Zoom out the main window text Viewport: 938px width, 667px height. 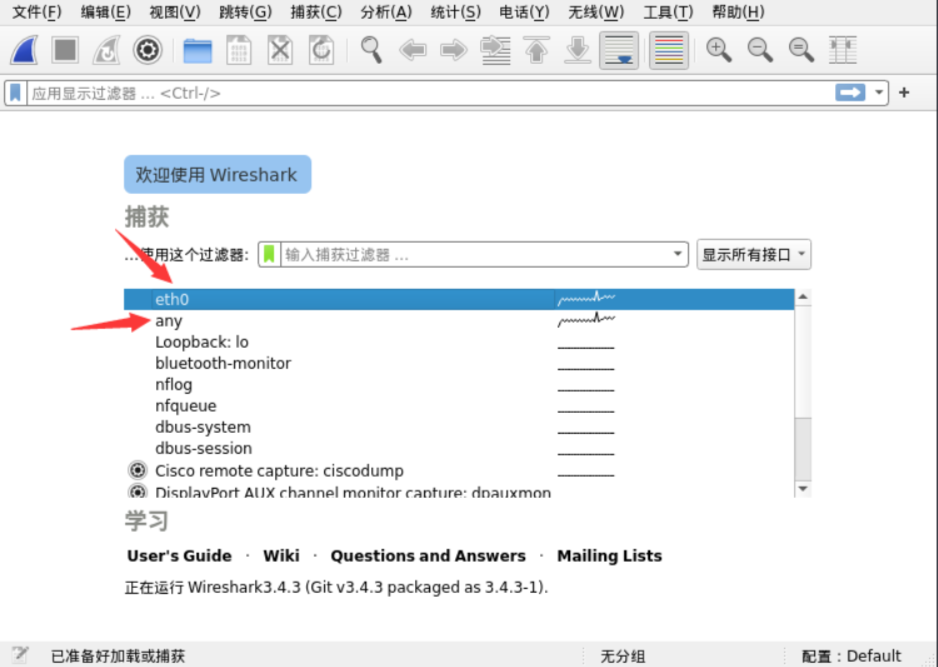760,50
